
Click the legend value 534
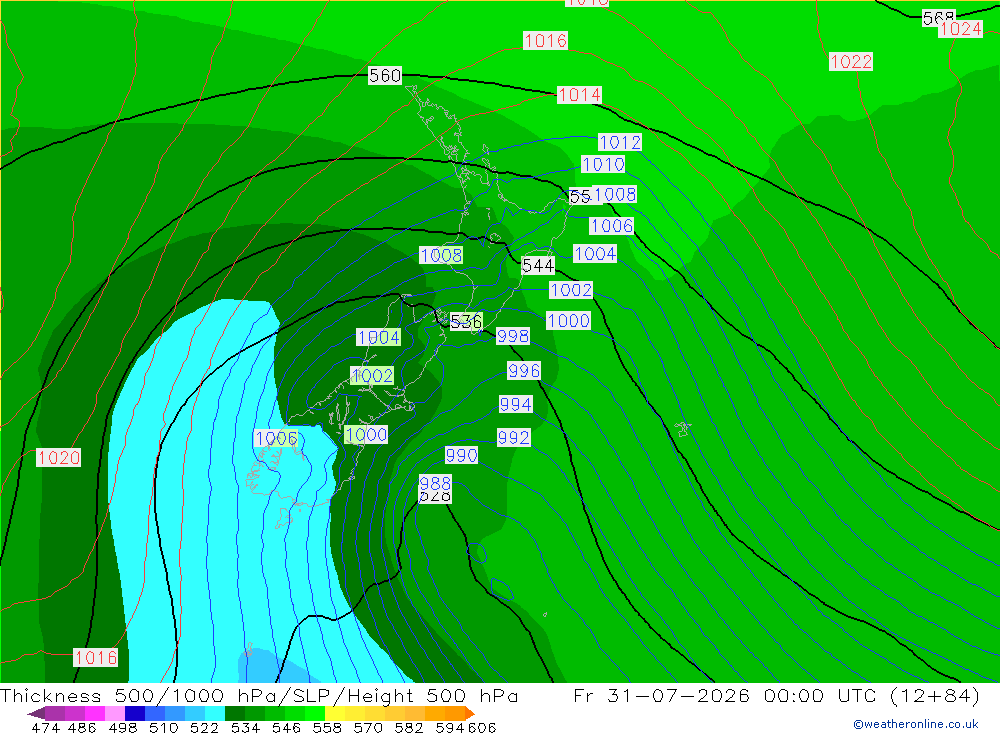coord(245,727)
